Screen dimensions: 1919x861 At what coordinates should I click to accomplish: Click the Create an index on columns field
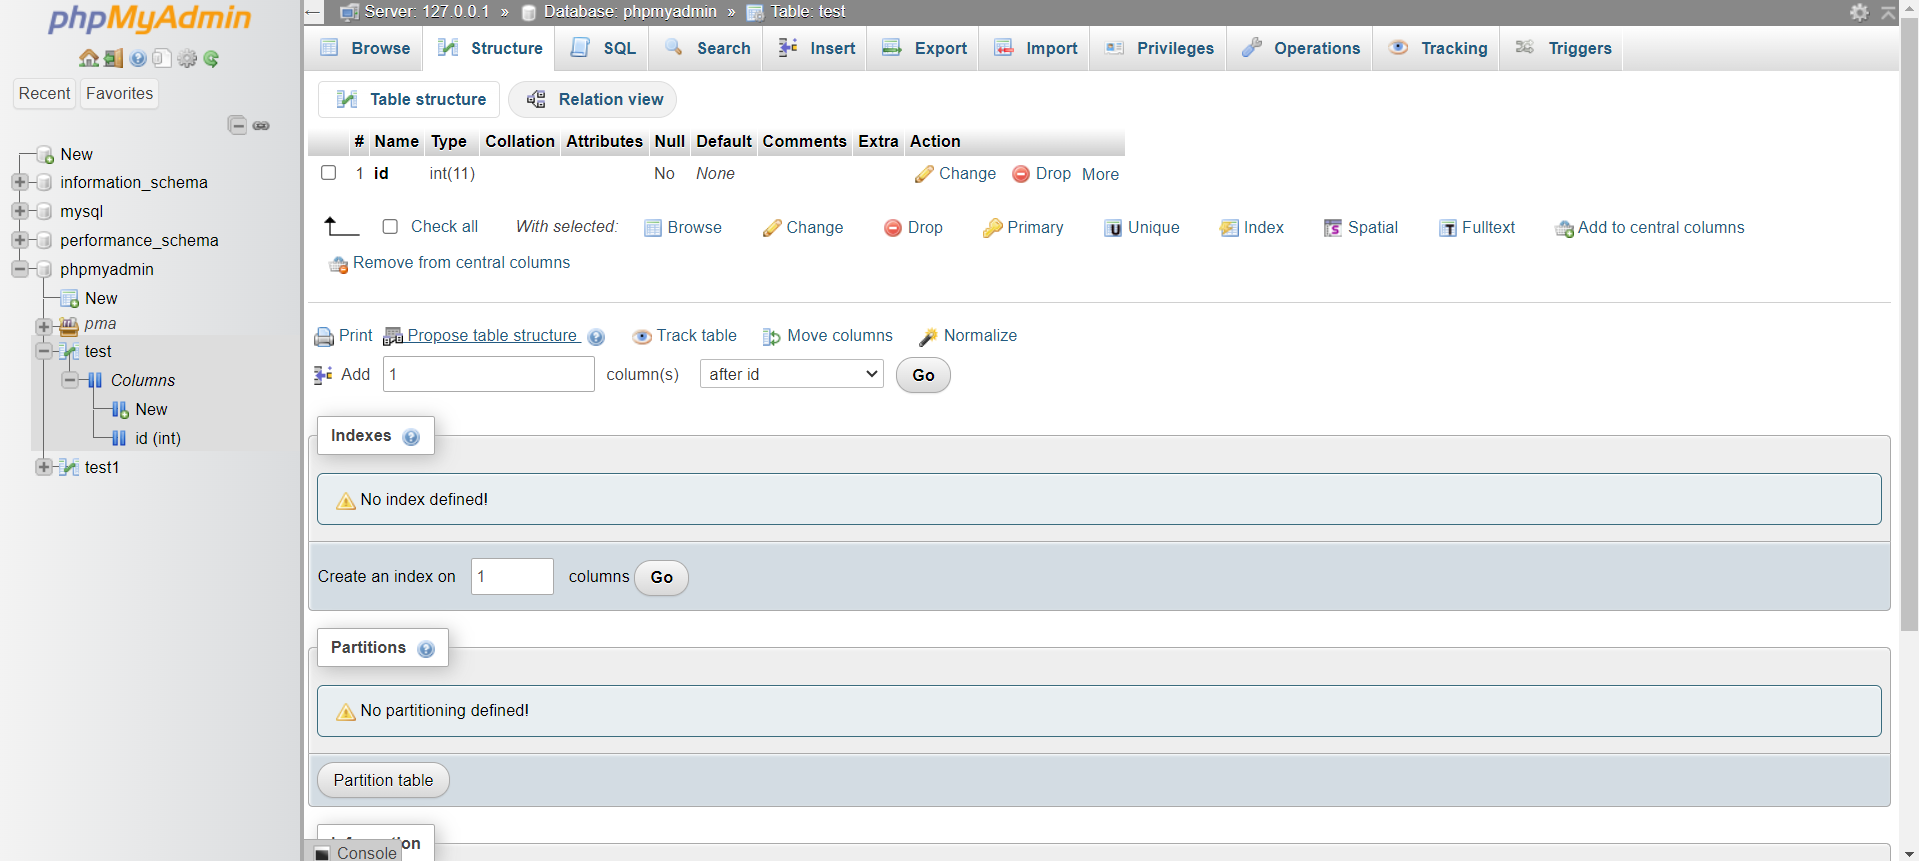[x=512, y=576]
